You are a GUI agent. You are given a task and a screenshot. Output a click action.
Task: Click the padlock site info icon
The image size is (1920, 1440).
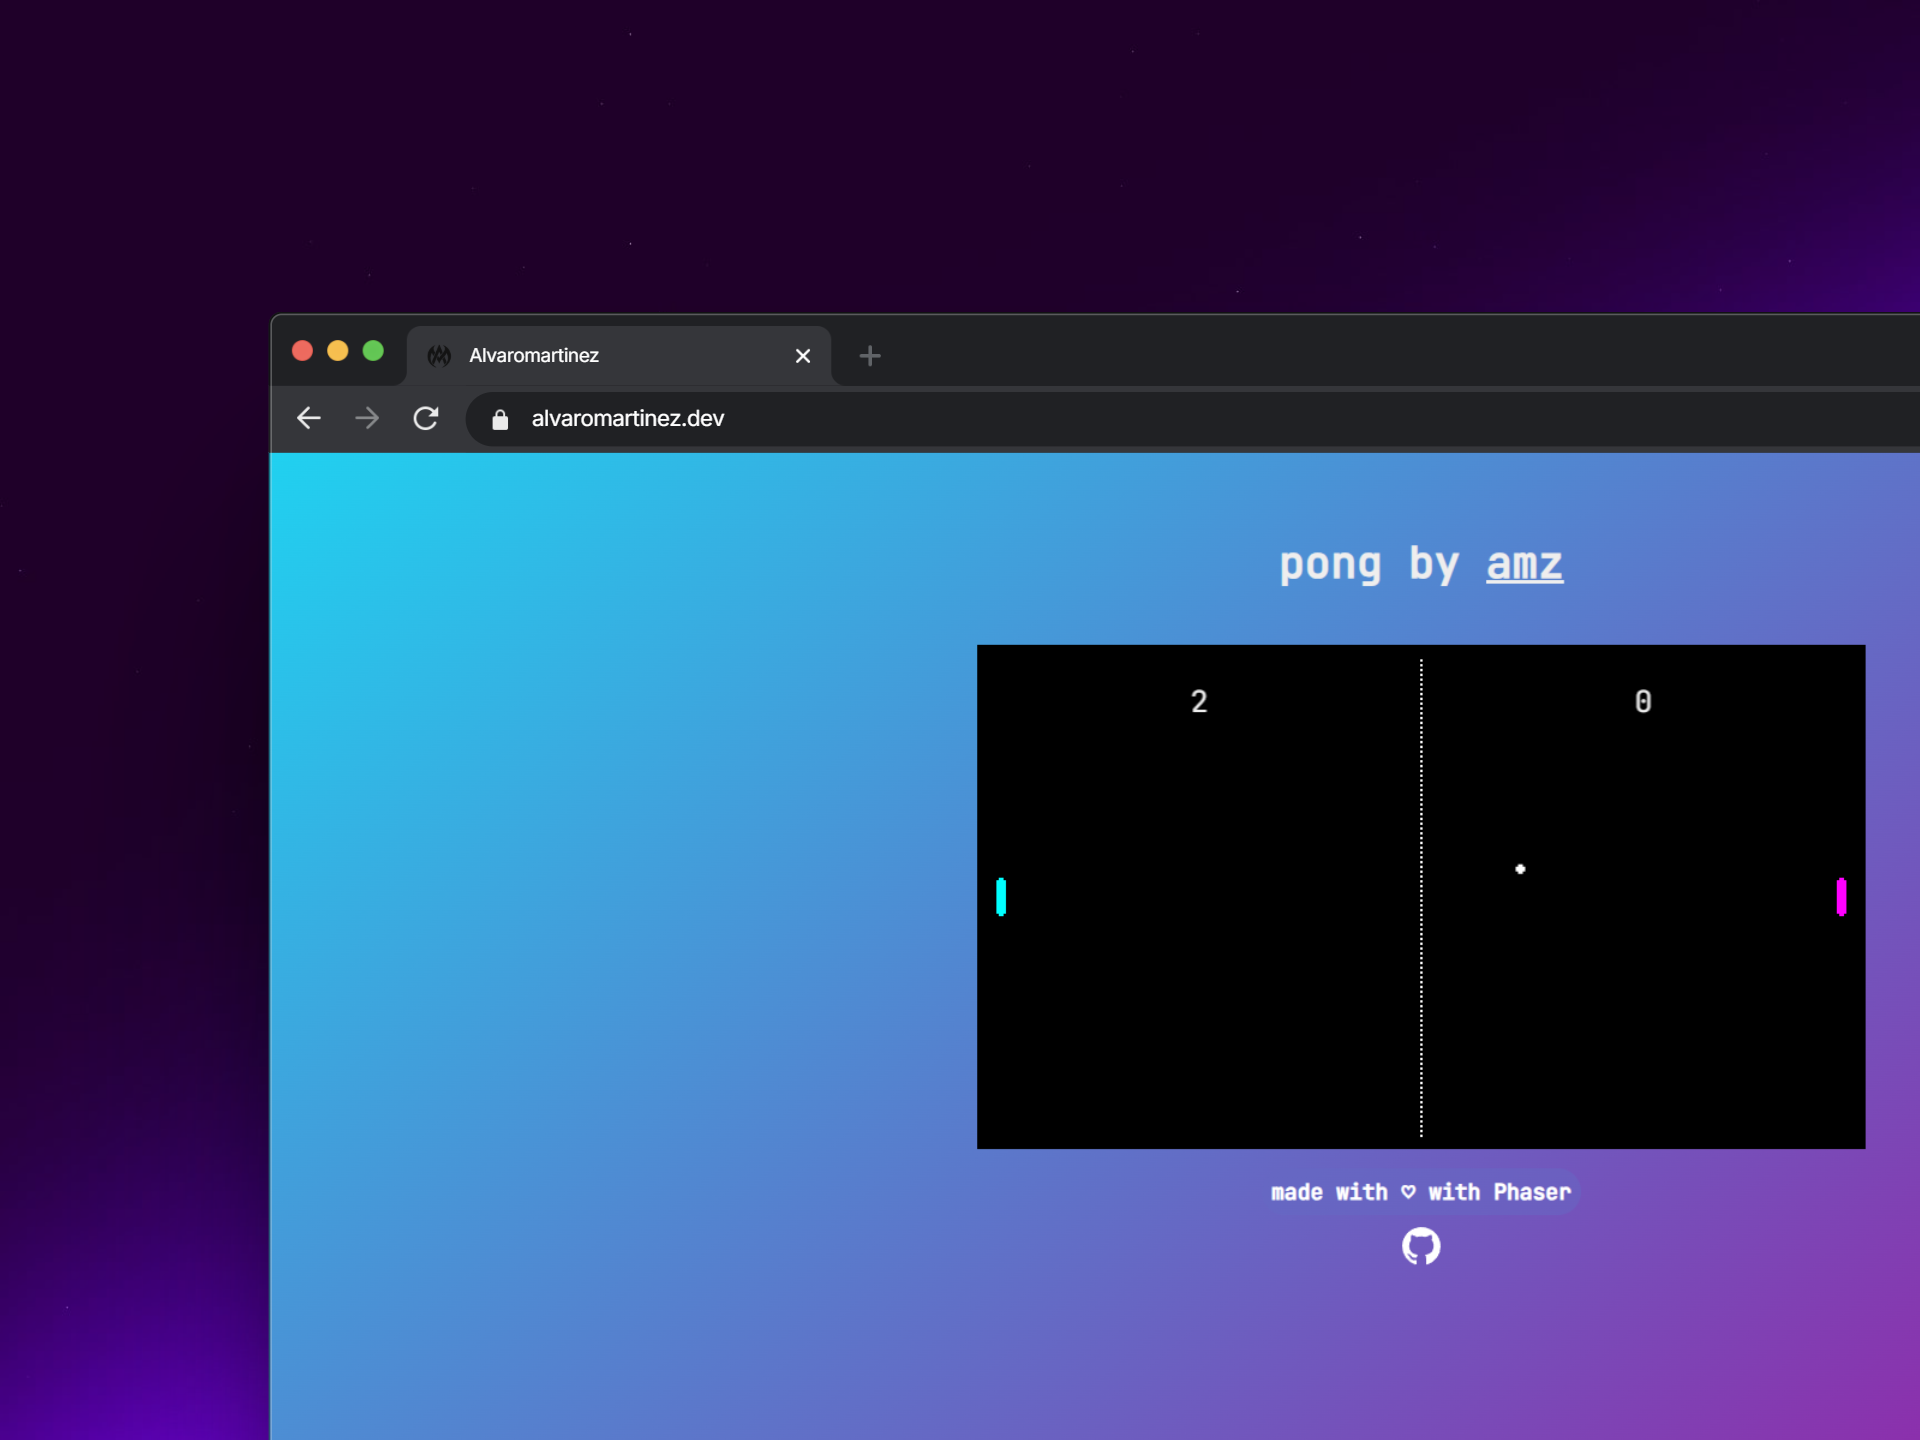500,419
